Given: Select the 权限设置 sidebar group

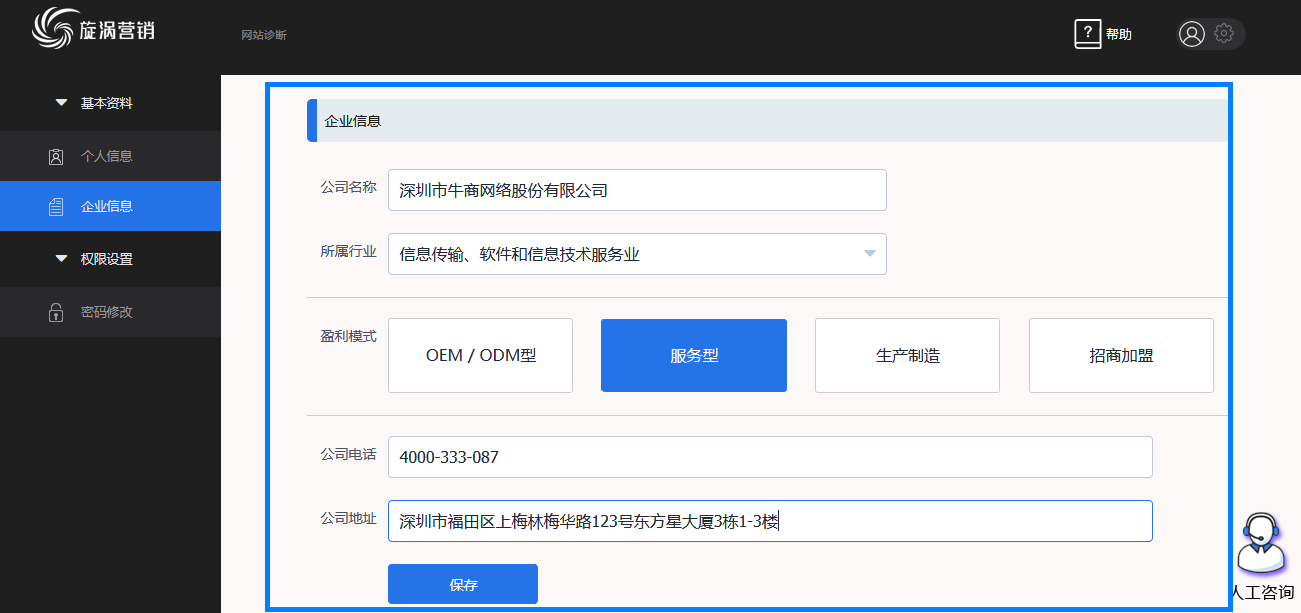Looking at the screenshot, I should point(110,259).
